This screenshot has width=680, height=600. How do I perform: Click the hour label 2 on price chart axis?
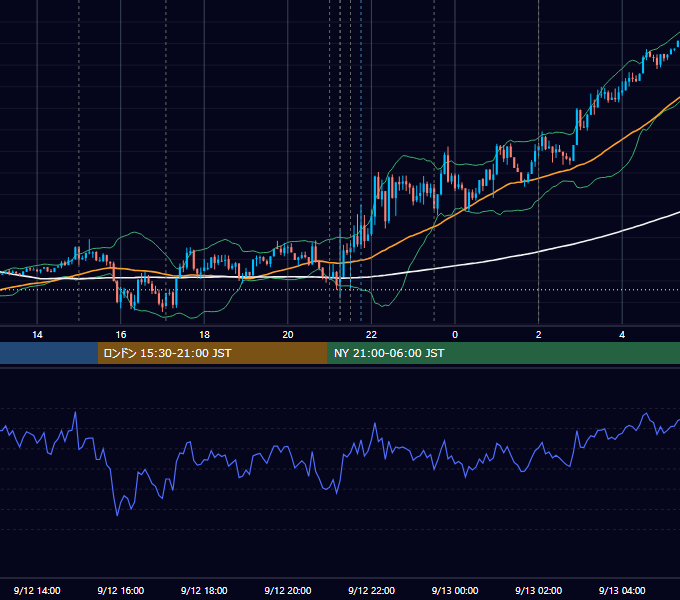pos(538,335)
